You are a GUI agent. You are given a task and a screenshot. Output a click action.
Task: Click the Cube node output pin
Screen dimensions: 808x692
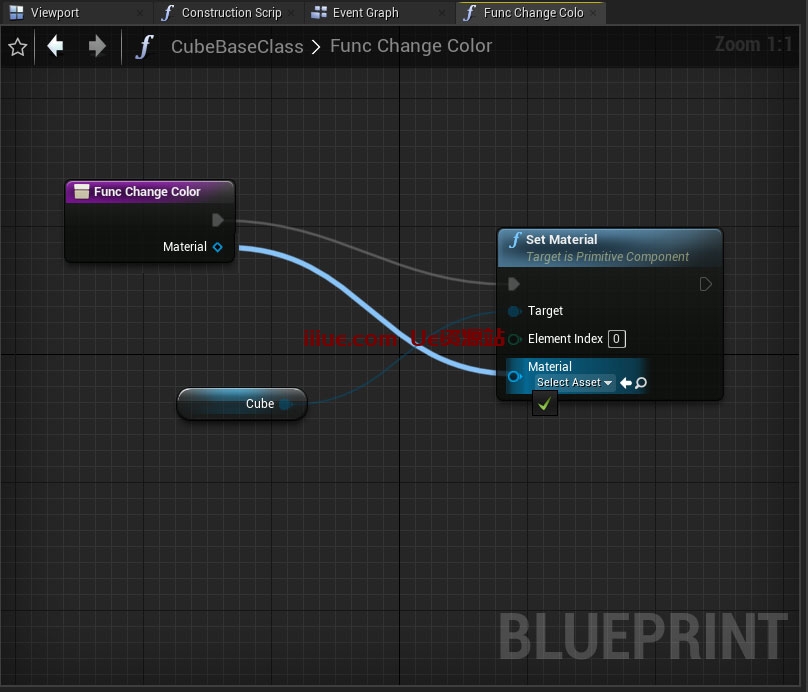point(285,404)
